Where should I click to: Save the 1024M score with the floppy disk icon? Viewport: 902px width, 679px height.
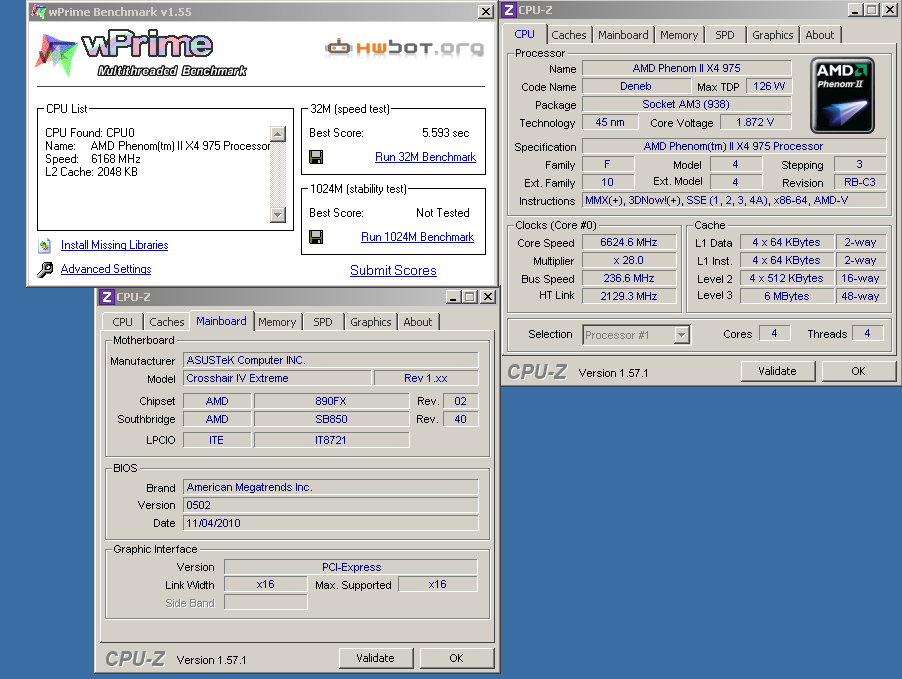point(316,237)
